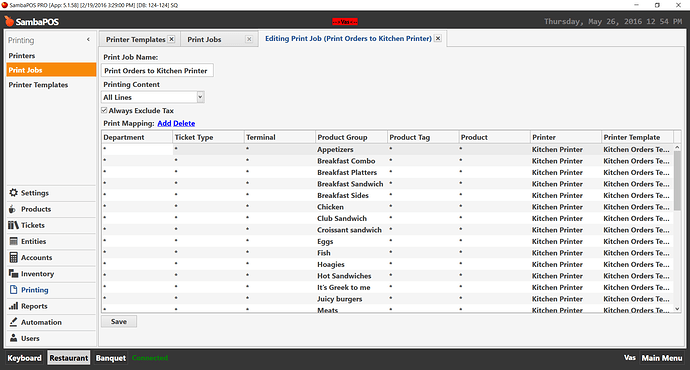690x370 pixels.
Task: Switch to the Printer Templates tab
Action: point(136,39)
